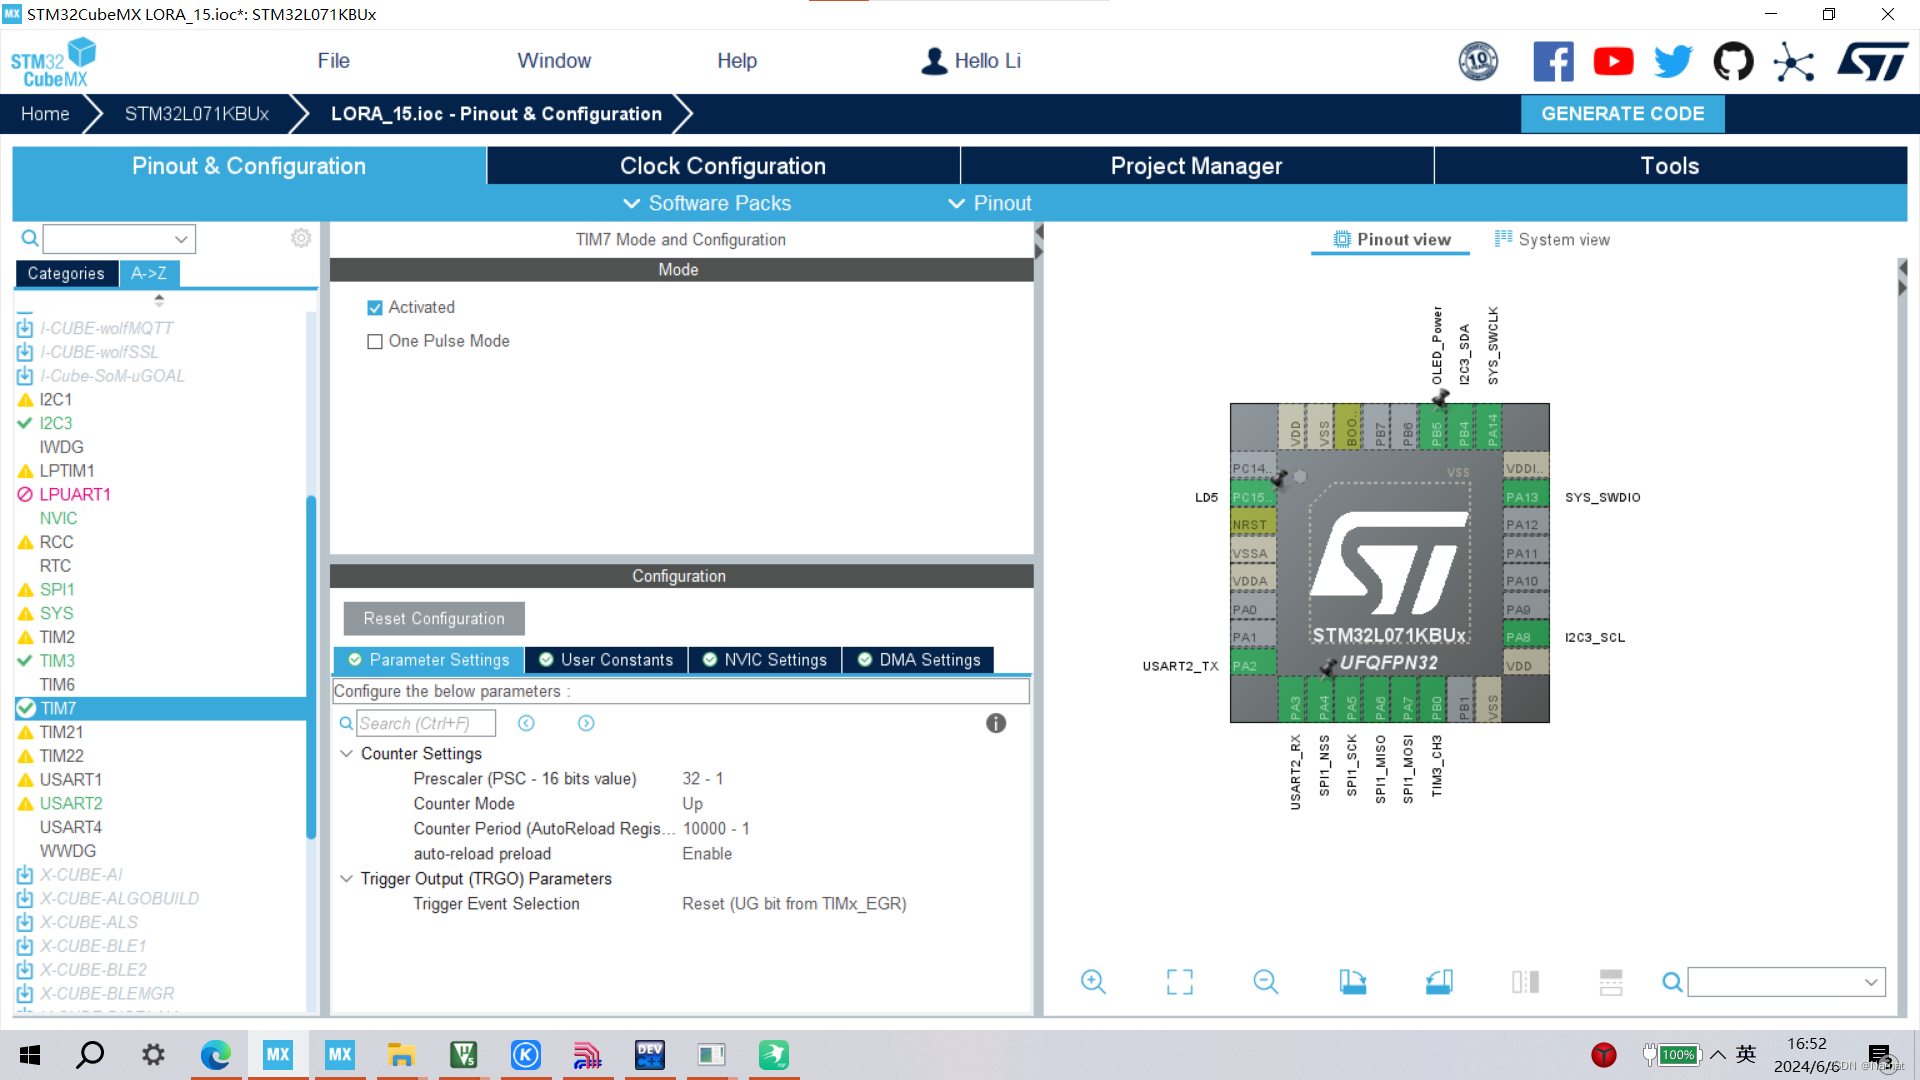The image size is (1920, 1080).
Task: Switch to the A->Z sorting view
Action: coord(149,273)
